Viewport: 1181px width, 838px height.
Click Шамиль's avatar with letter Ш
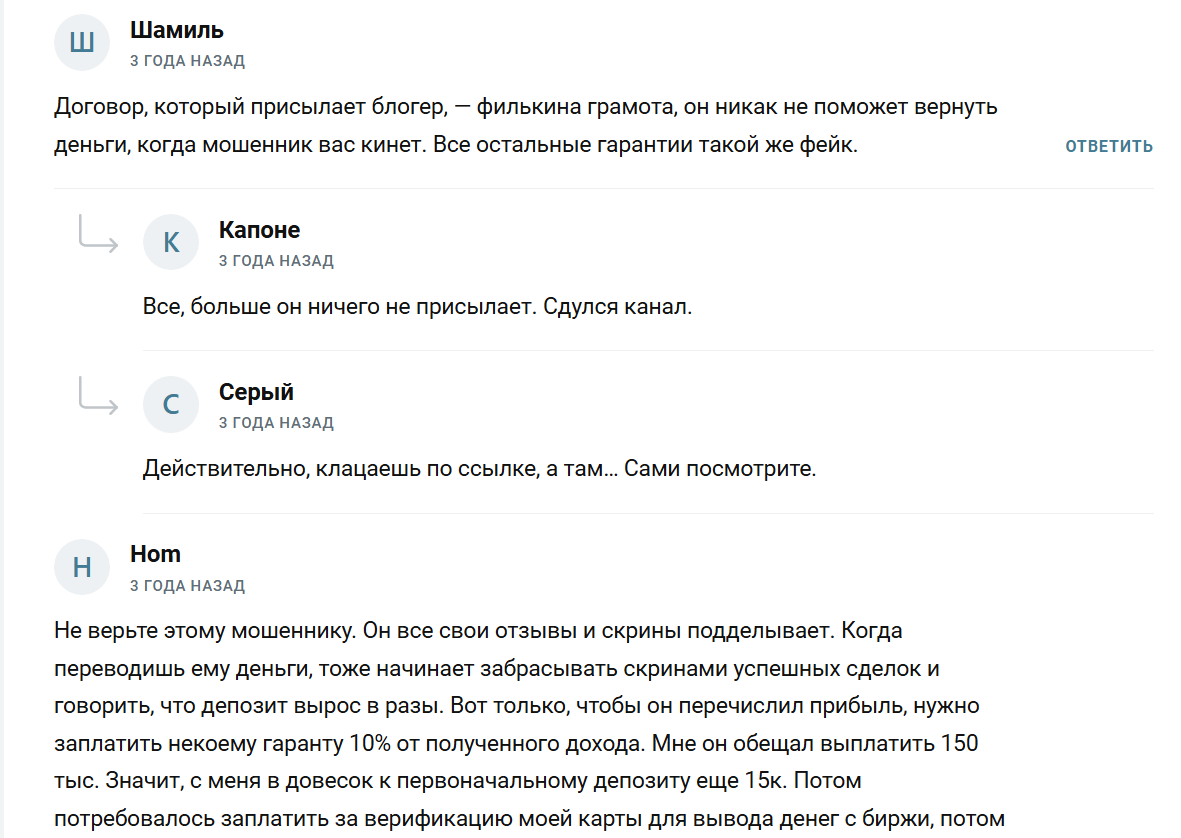[x=81, y=42]
